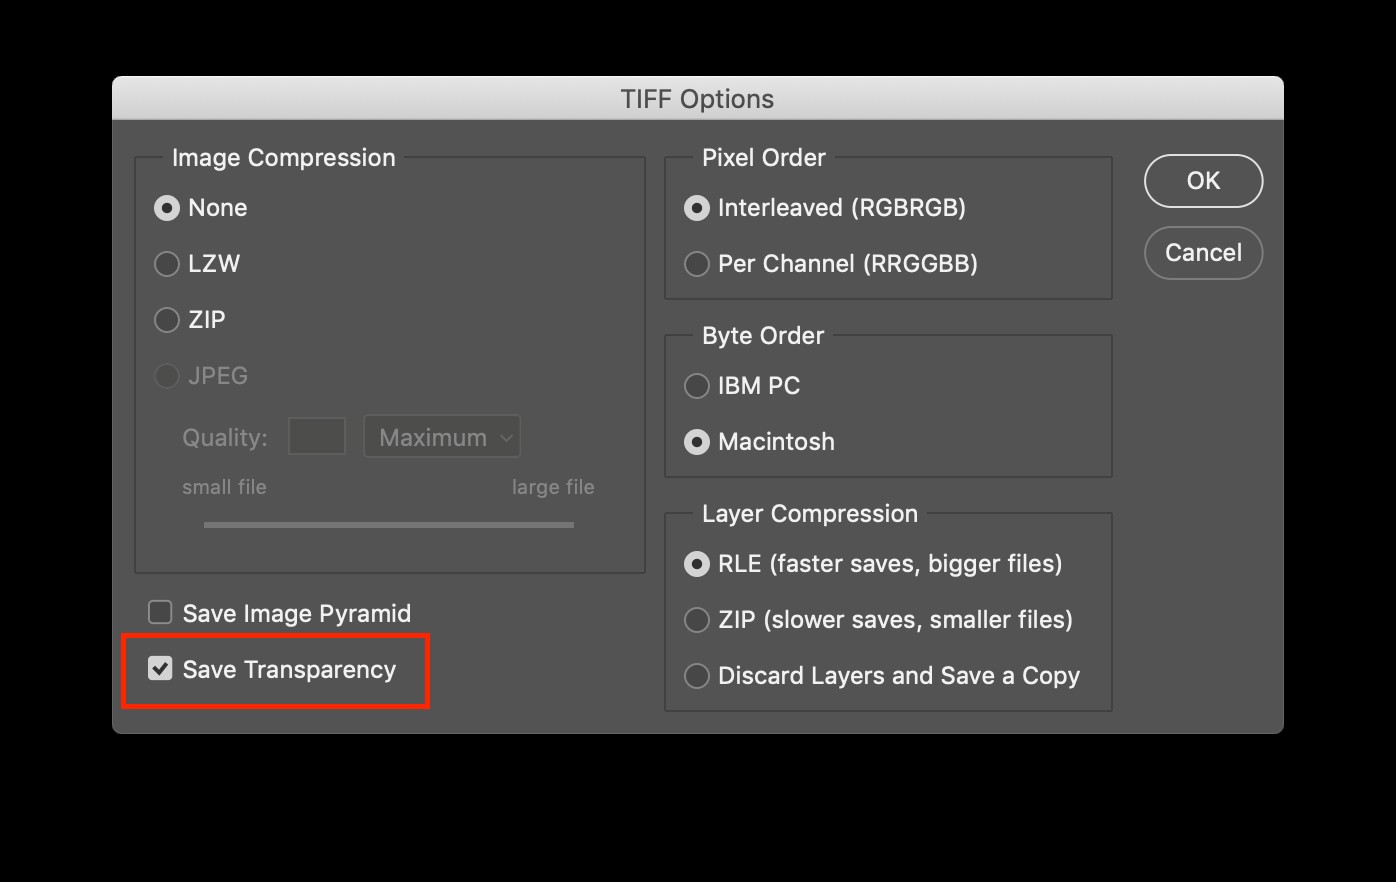Uncheck the Save Transparency option
The image size is (1396, 882).
(x=160, y=669)
